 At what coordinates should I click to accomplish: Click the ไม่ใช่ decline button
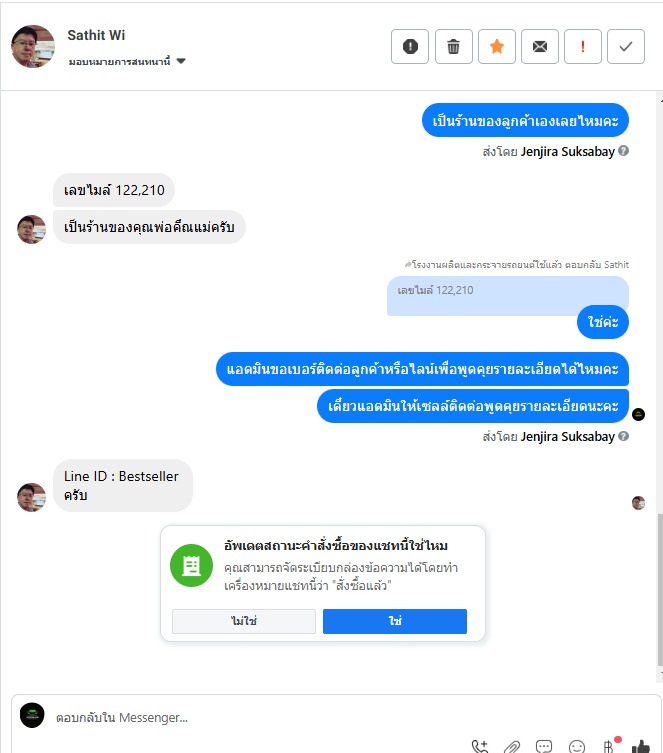[244, 621]
